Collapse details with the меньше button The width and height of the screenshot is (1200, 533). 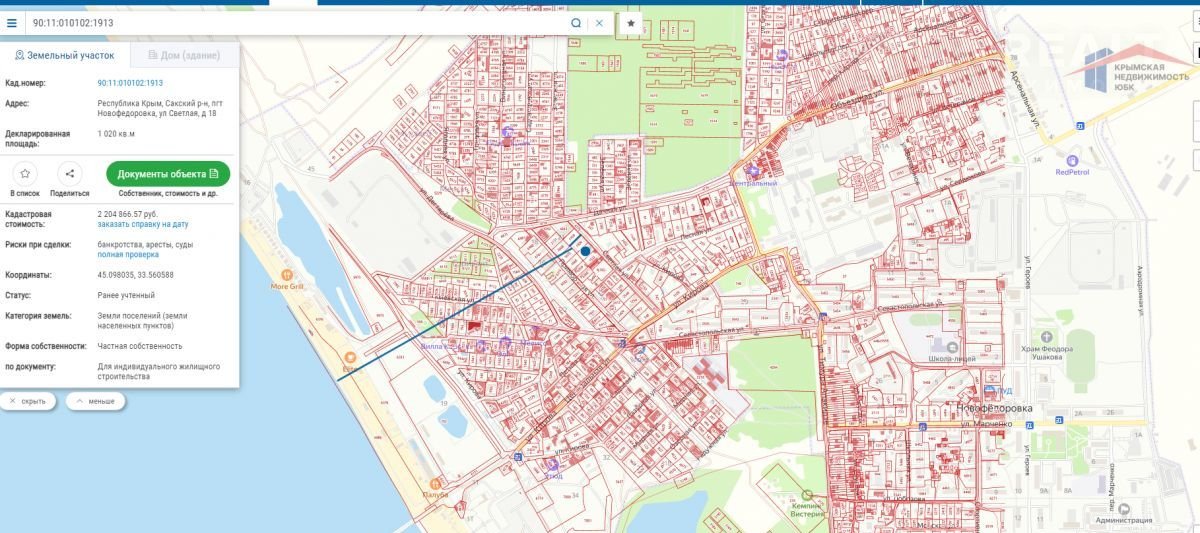tap(95, 401)
